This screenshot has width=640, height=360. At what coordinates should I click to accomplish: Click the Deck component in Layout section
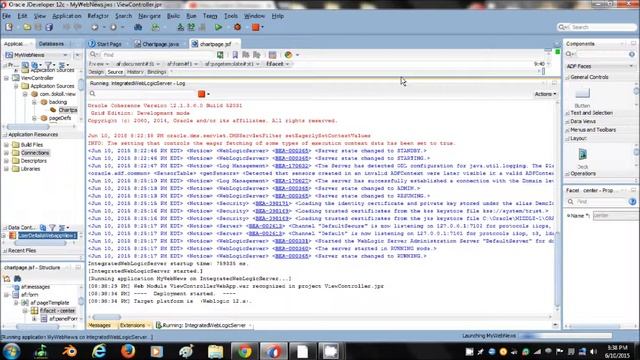[x=582, y=158]
